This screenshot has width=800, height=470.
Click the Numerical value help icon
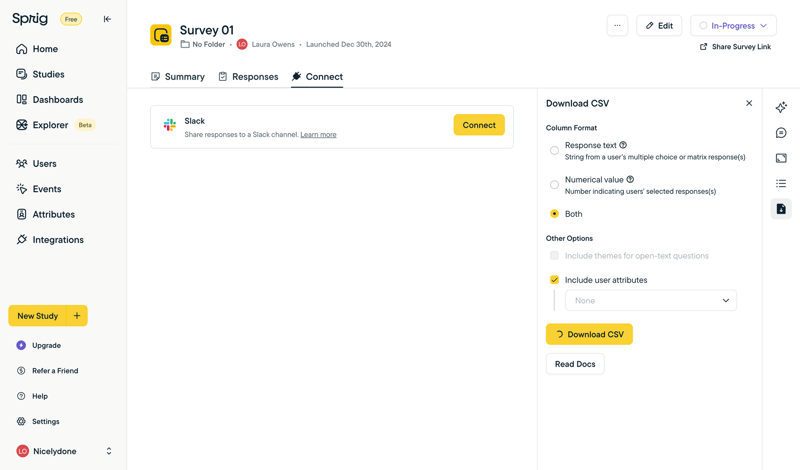[630, 179]
